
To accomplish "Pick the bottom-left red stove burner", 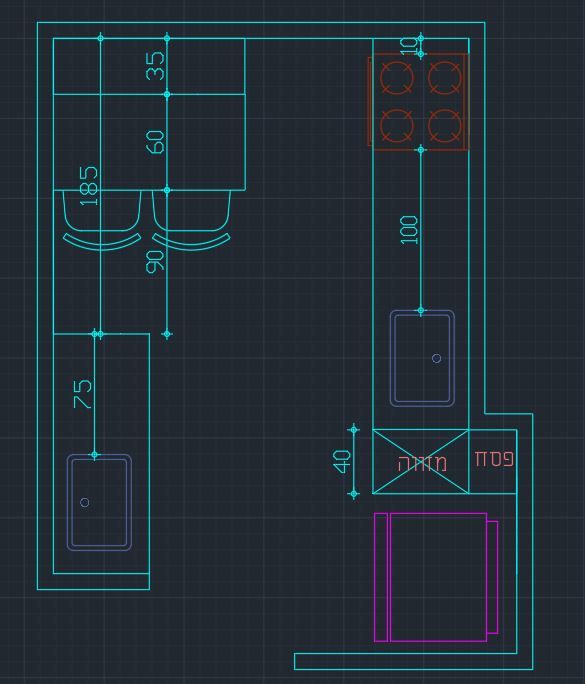I will [397, 126].
